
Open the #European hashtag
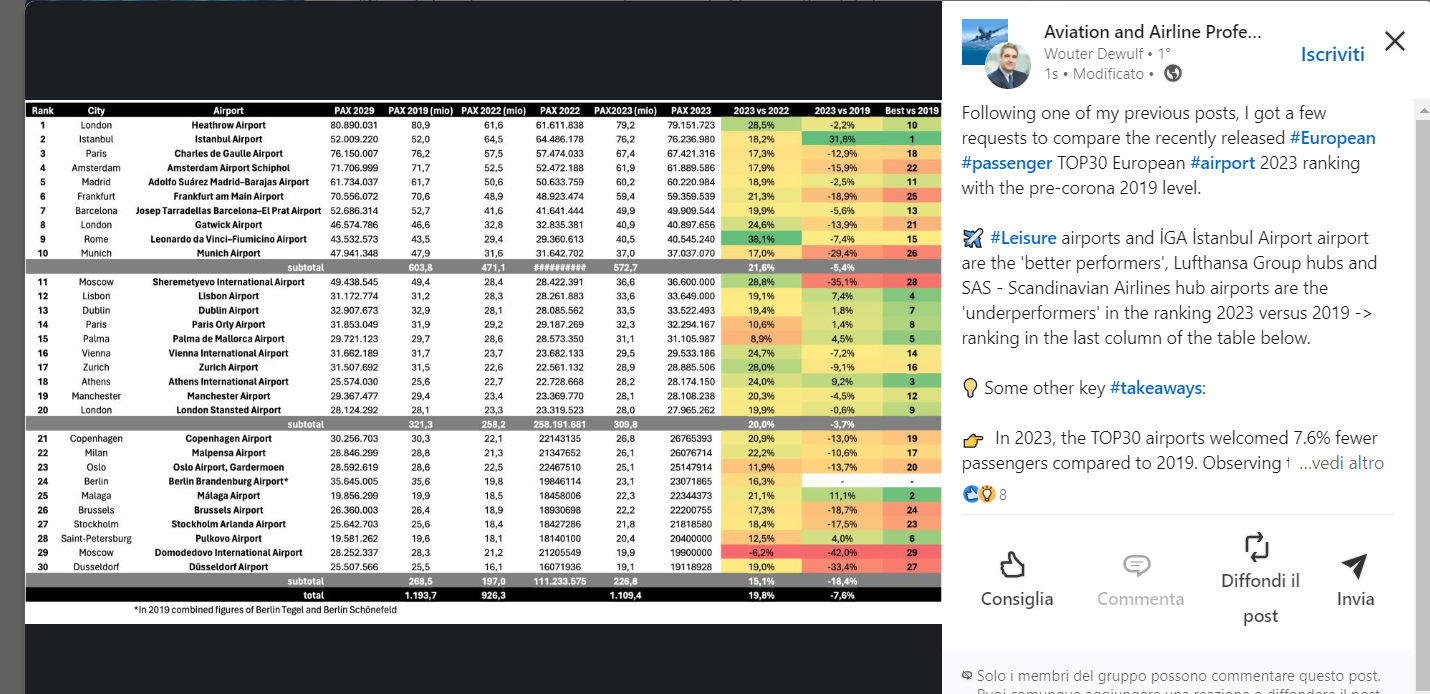[1332, 138]
